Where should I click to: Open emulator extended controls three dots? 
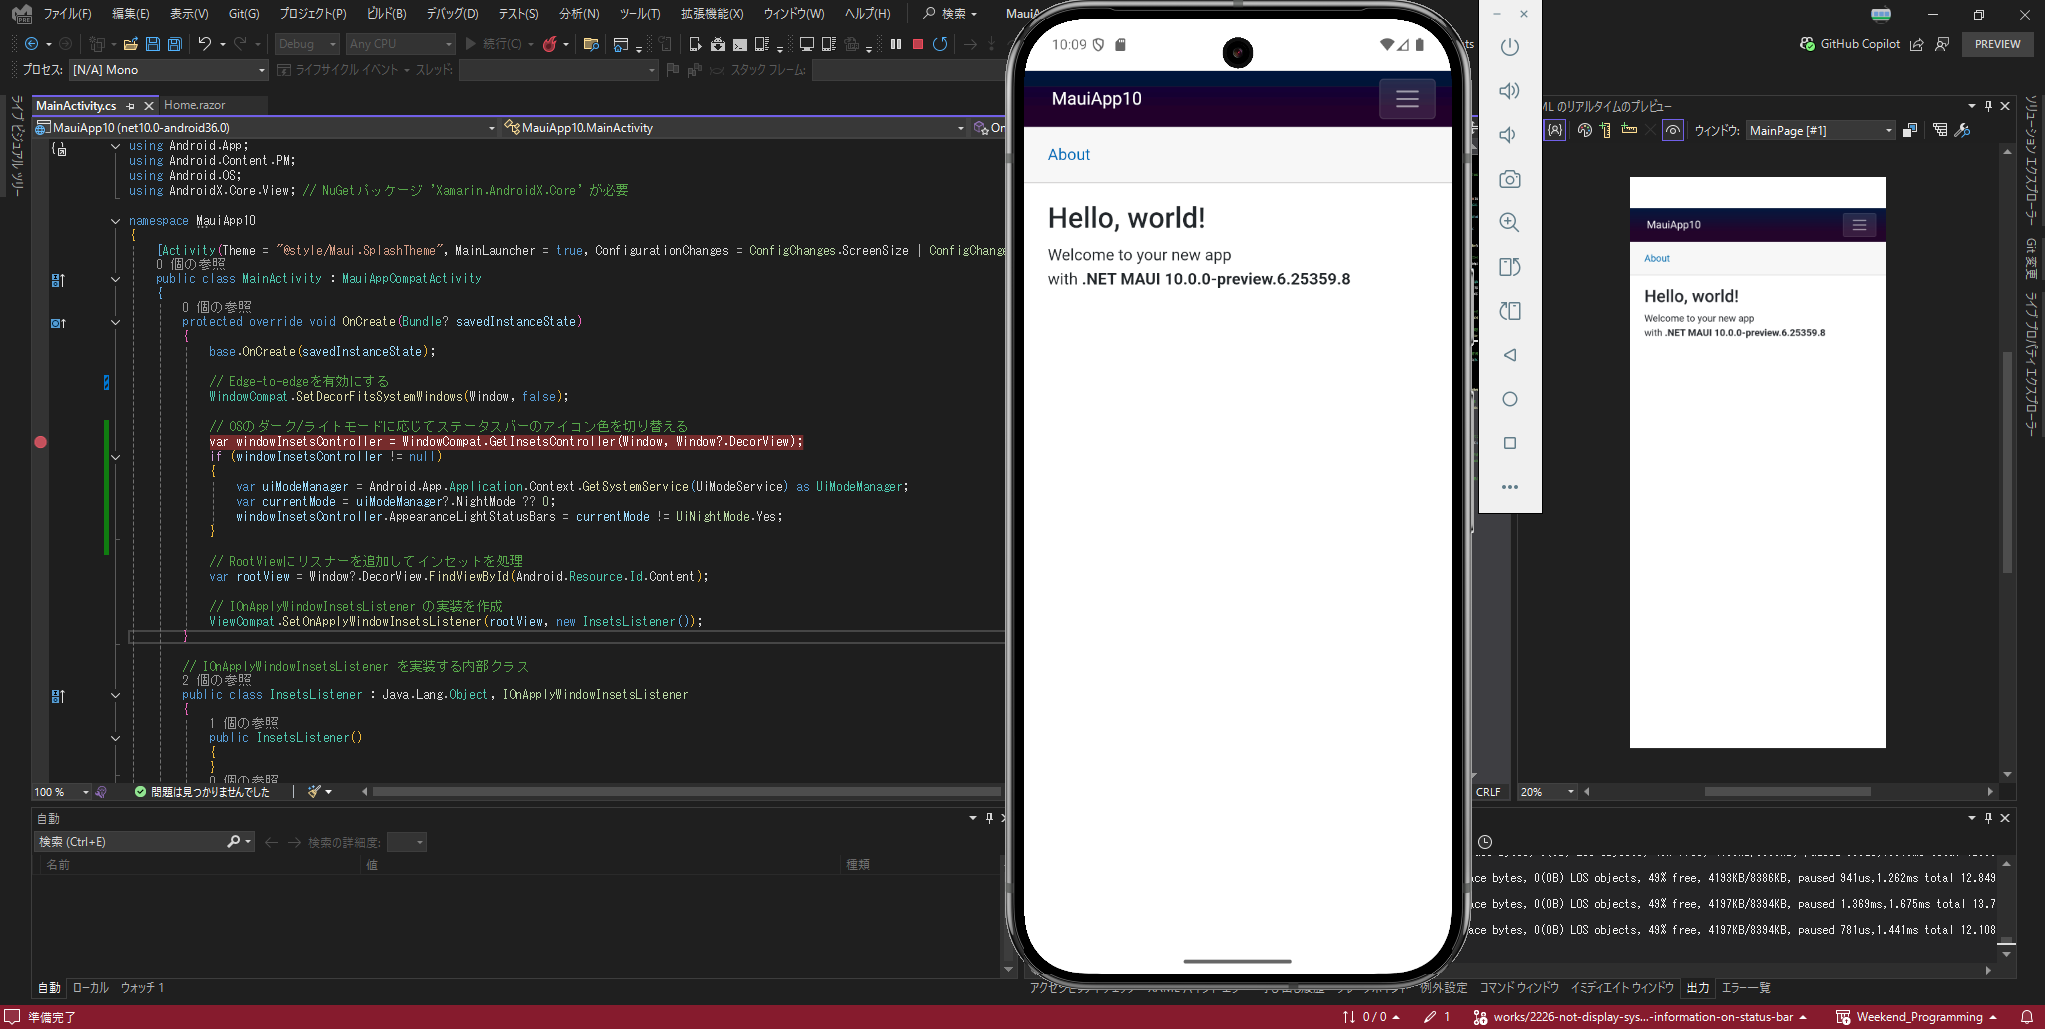(x=1510, y=487)
